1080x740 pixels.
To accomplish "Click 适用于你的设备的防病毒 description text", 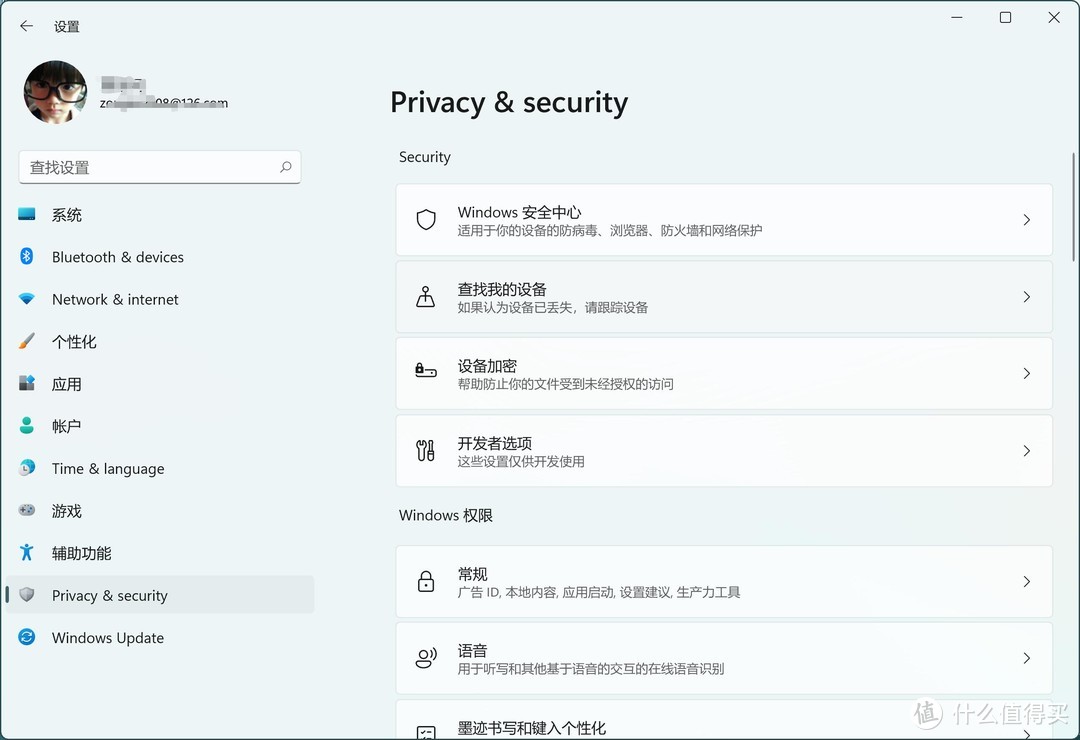I will tap(610, 230).
